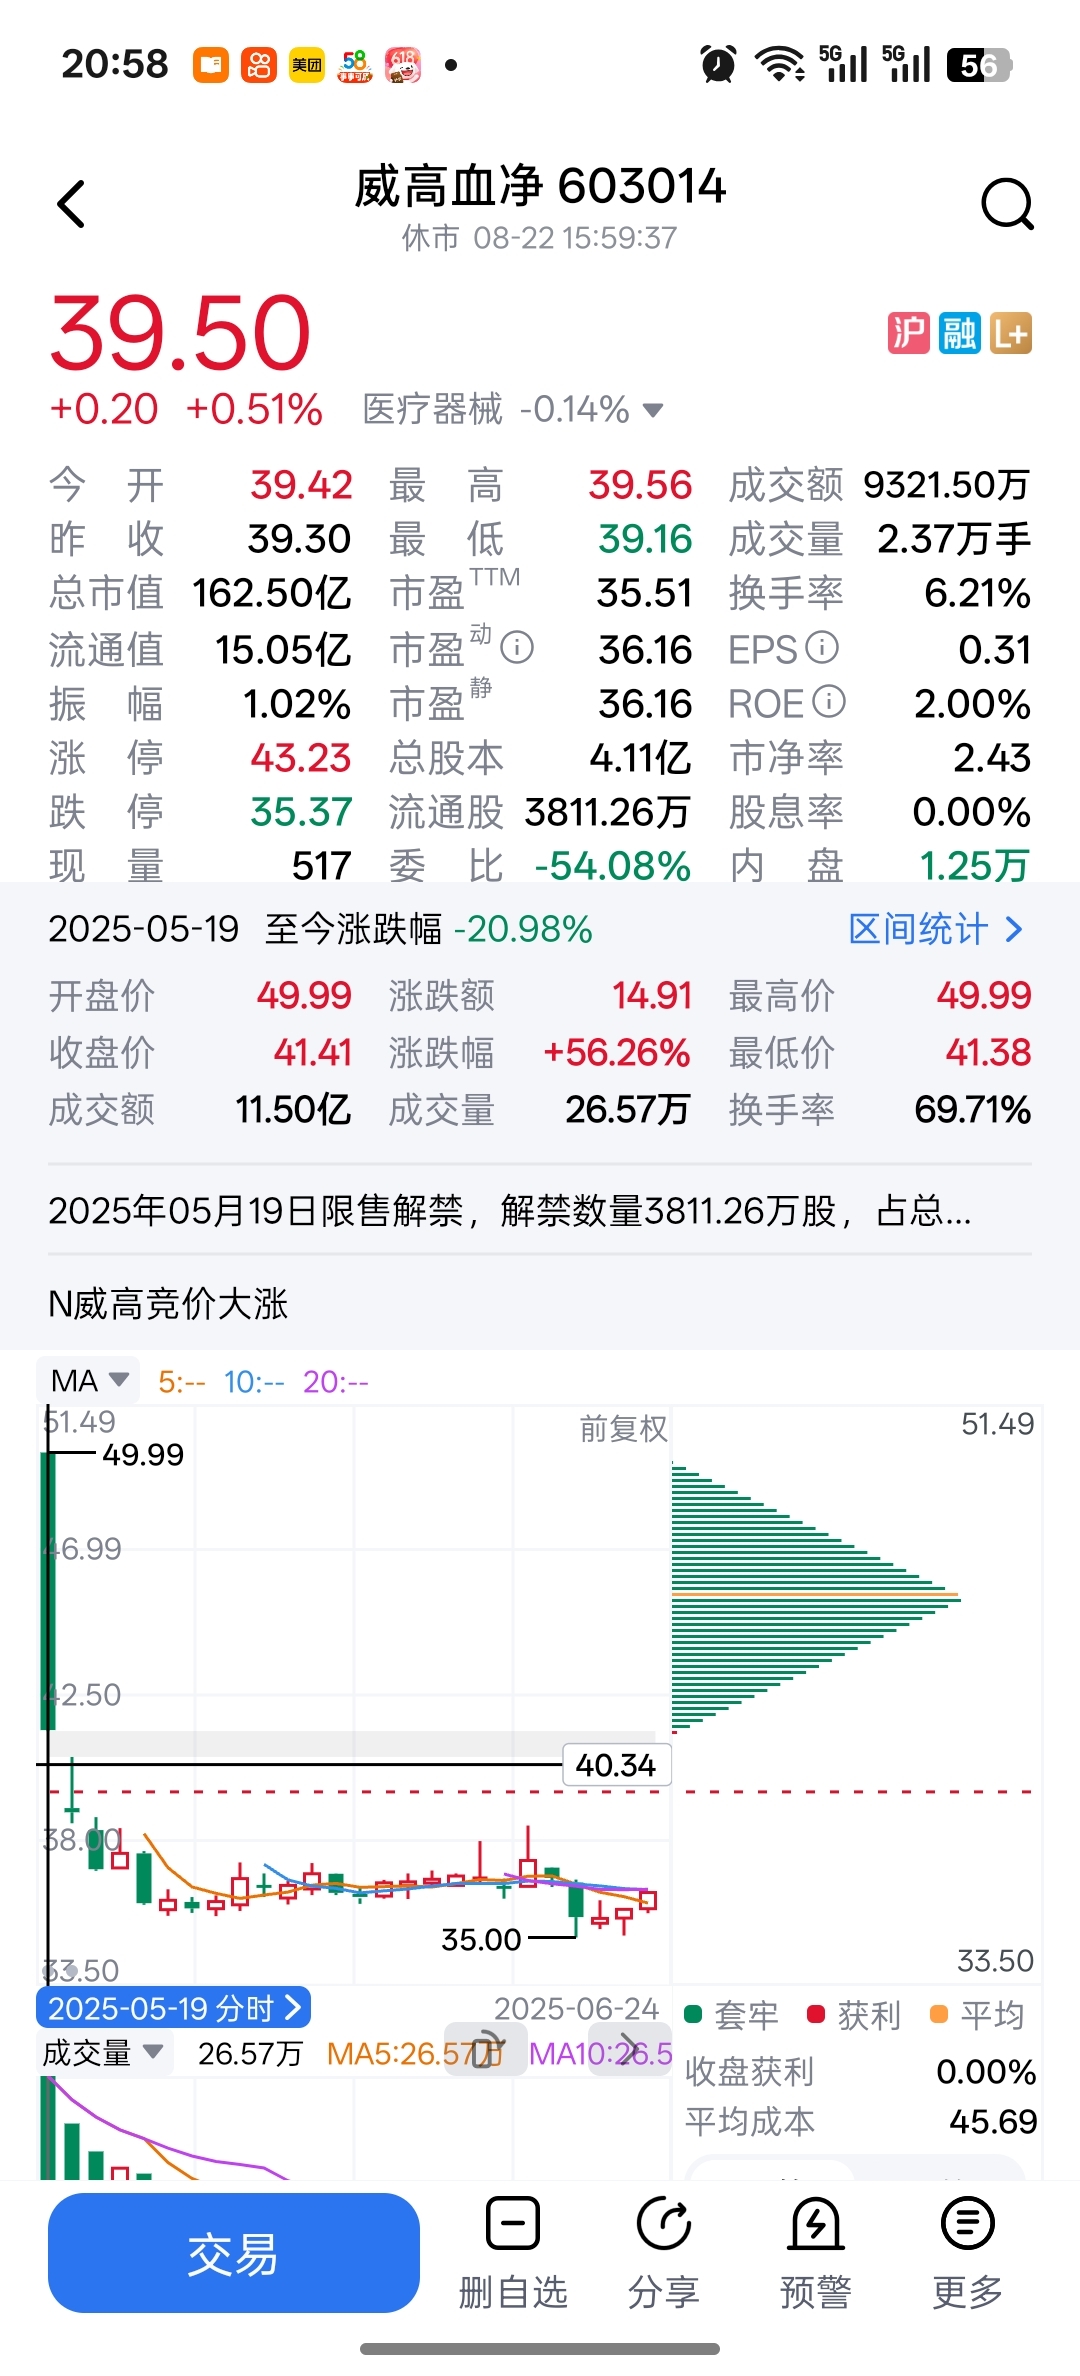Screen dimensions: 1080x2376
Task: Tap the red 沪 market badge
Action: [x=908, y=333]
